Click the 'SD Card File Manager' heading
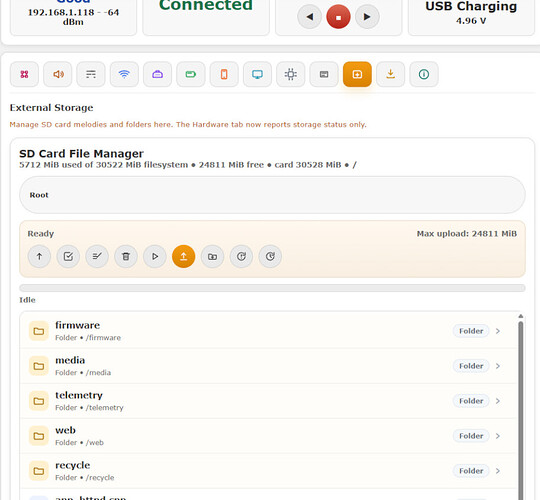The height and width of the screenshot is (500, 540). click(x=81, y=154)
